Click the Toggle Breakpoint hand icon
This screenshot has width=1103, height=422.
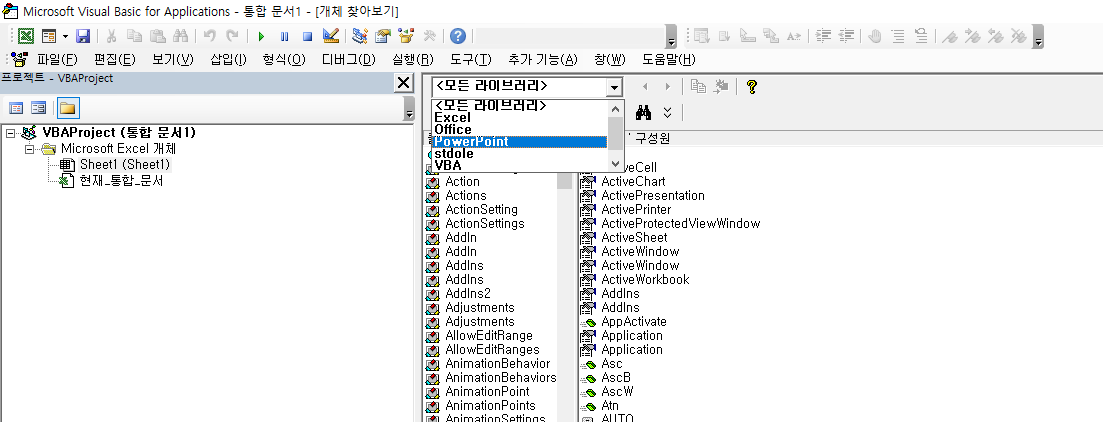pyautogui.click(x=875, y=36)
